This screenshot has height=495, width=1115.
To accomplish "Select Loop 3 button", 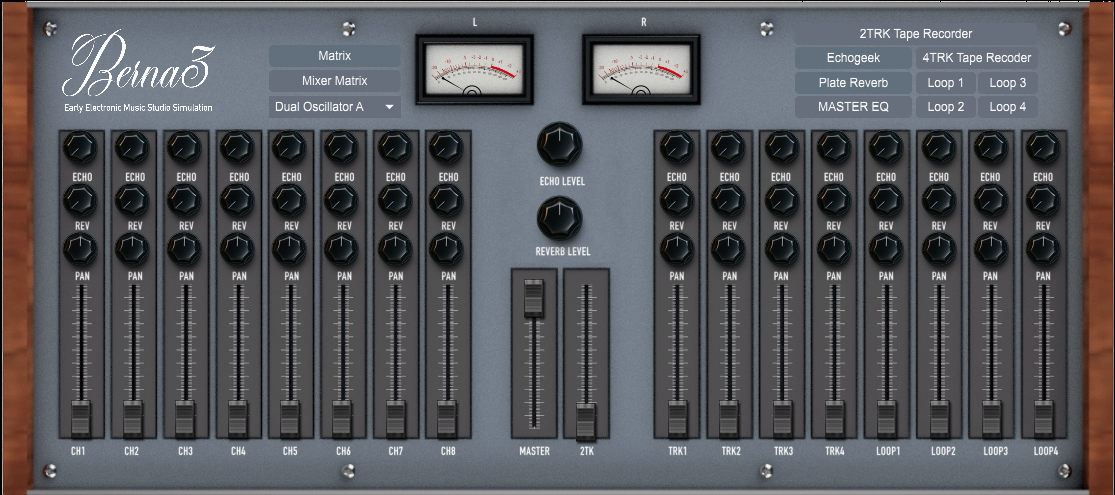I will (x=1008, y=82).
